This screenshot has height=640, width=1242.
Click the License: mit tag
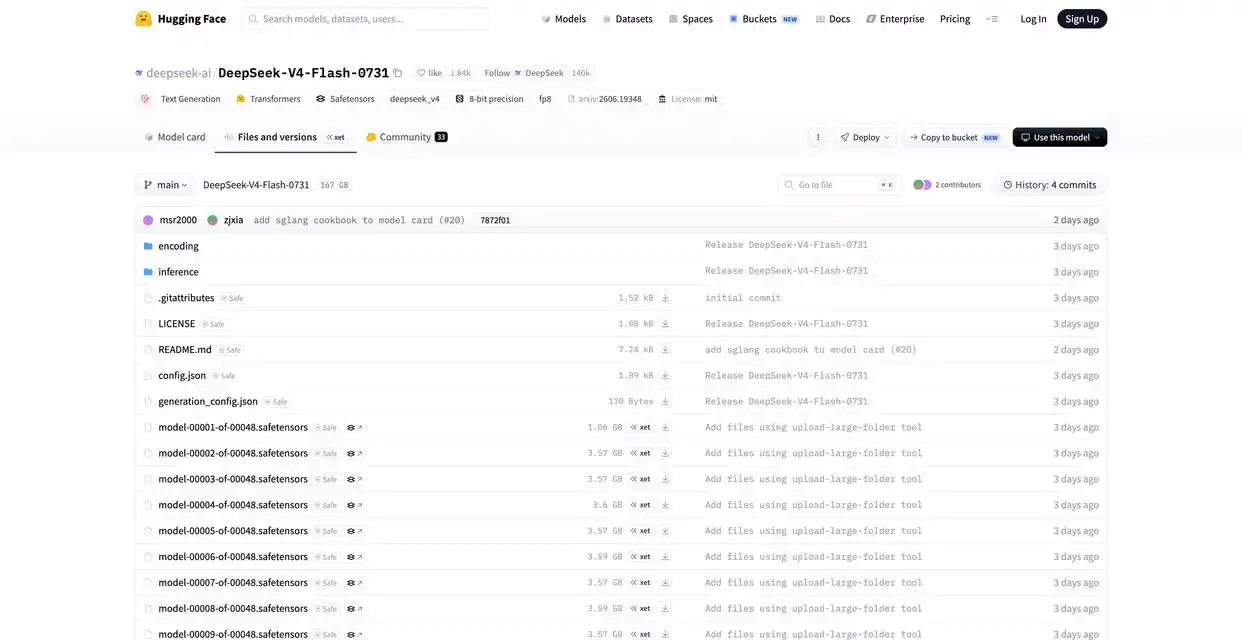[688, 99]
